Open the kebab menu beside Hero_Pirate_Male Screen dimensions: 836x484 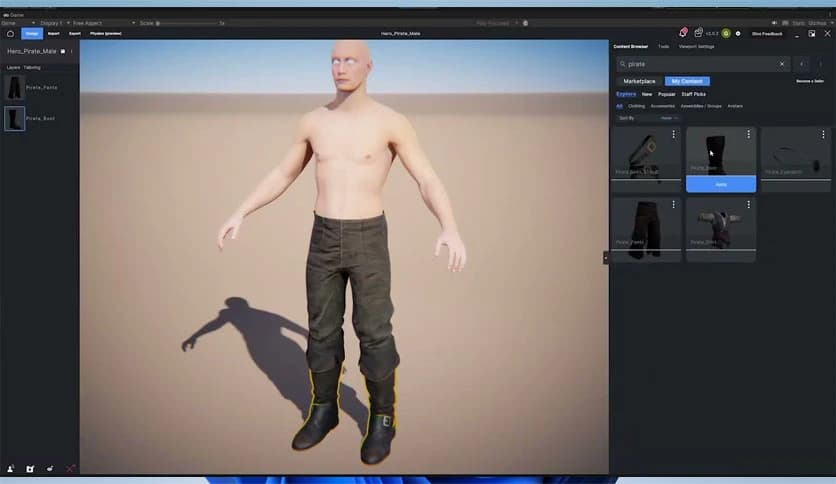[x=71, y=51]
